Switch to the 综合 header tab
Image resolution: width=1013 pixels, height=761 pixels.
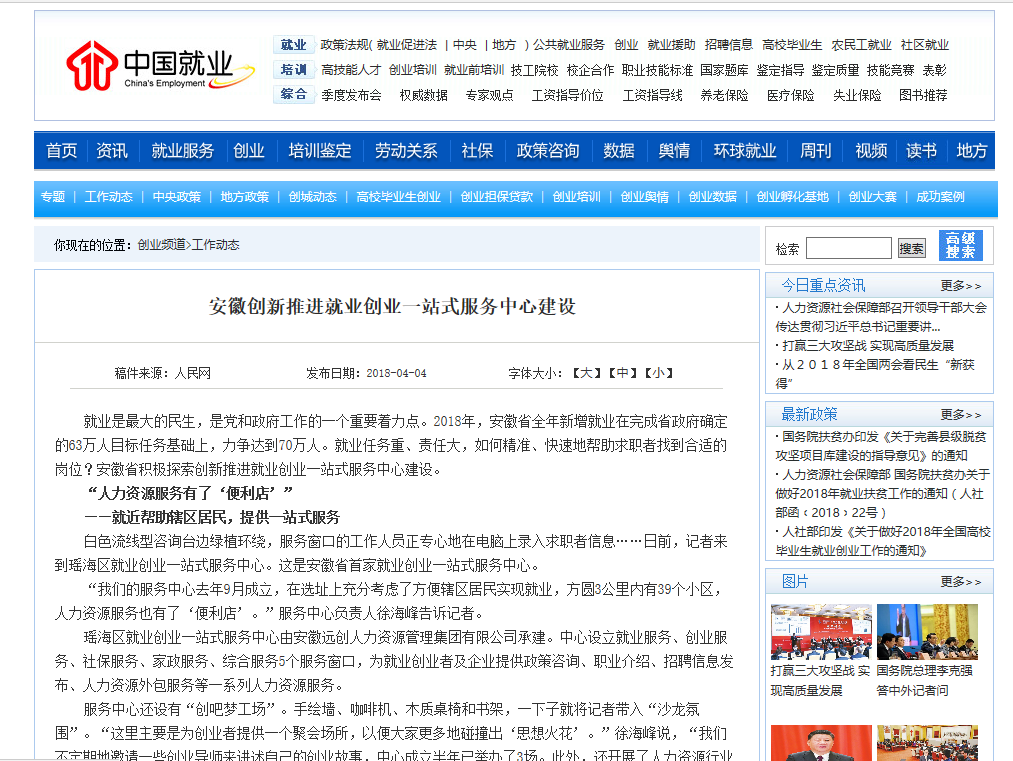(x=293, y=94)
